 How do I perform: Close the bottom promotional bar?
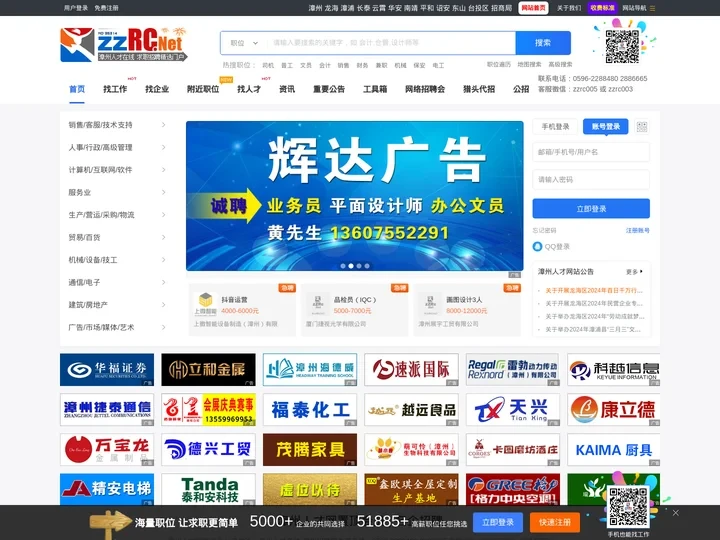675,512
